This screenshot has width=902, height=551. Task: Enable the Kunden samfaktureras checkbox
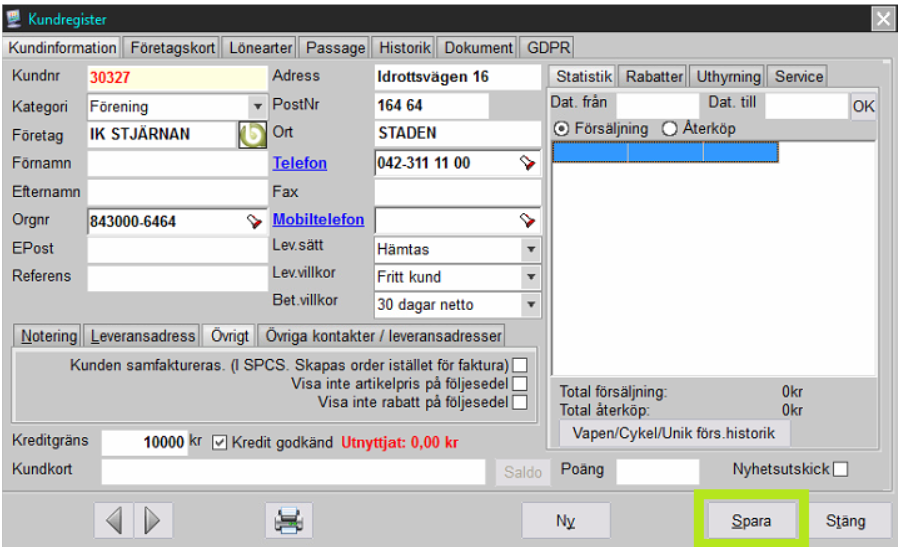(519, 365)
